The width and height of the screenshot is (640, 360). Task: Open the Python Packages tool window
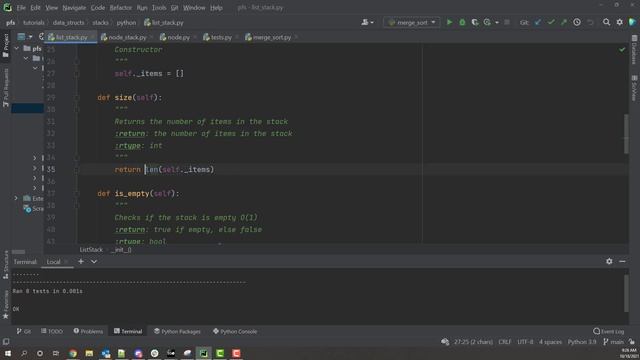click(177, 331)
